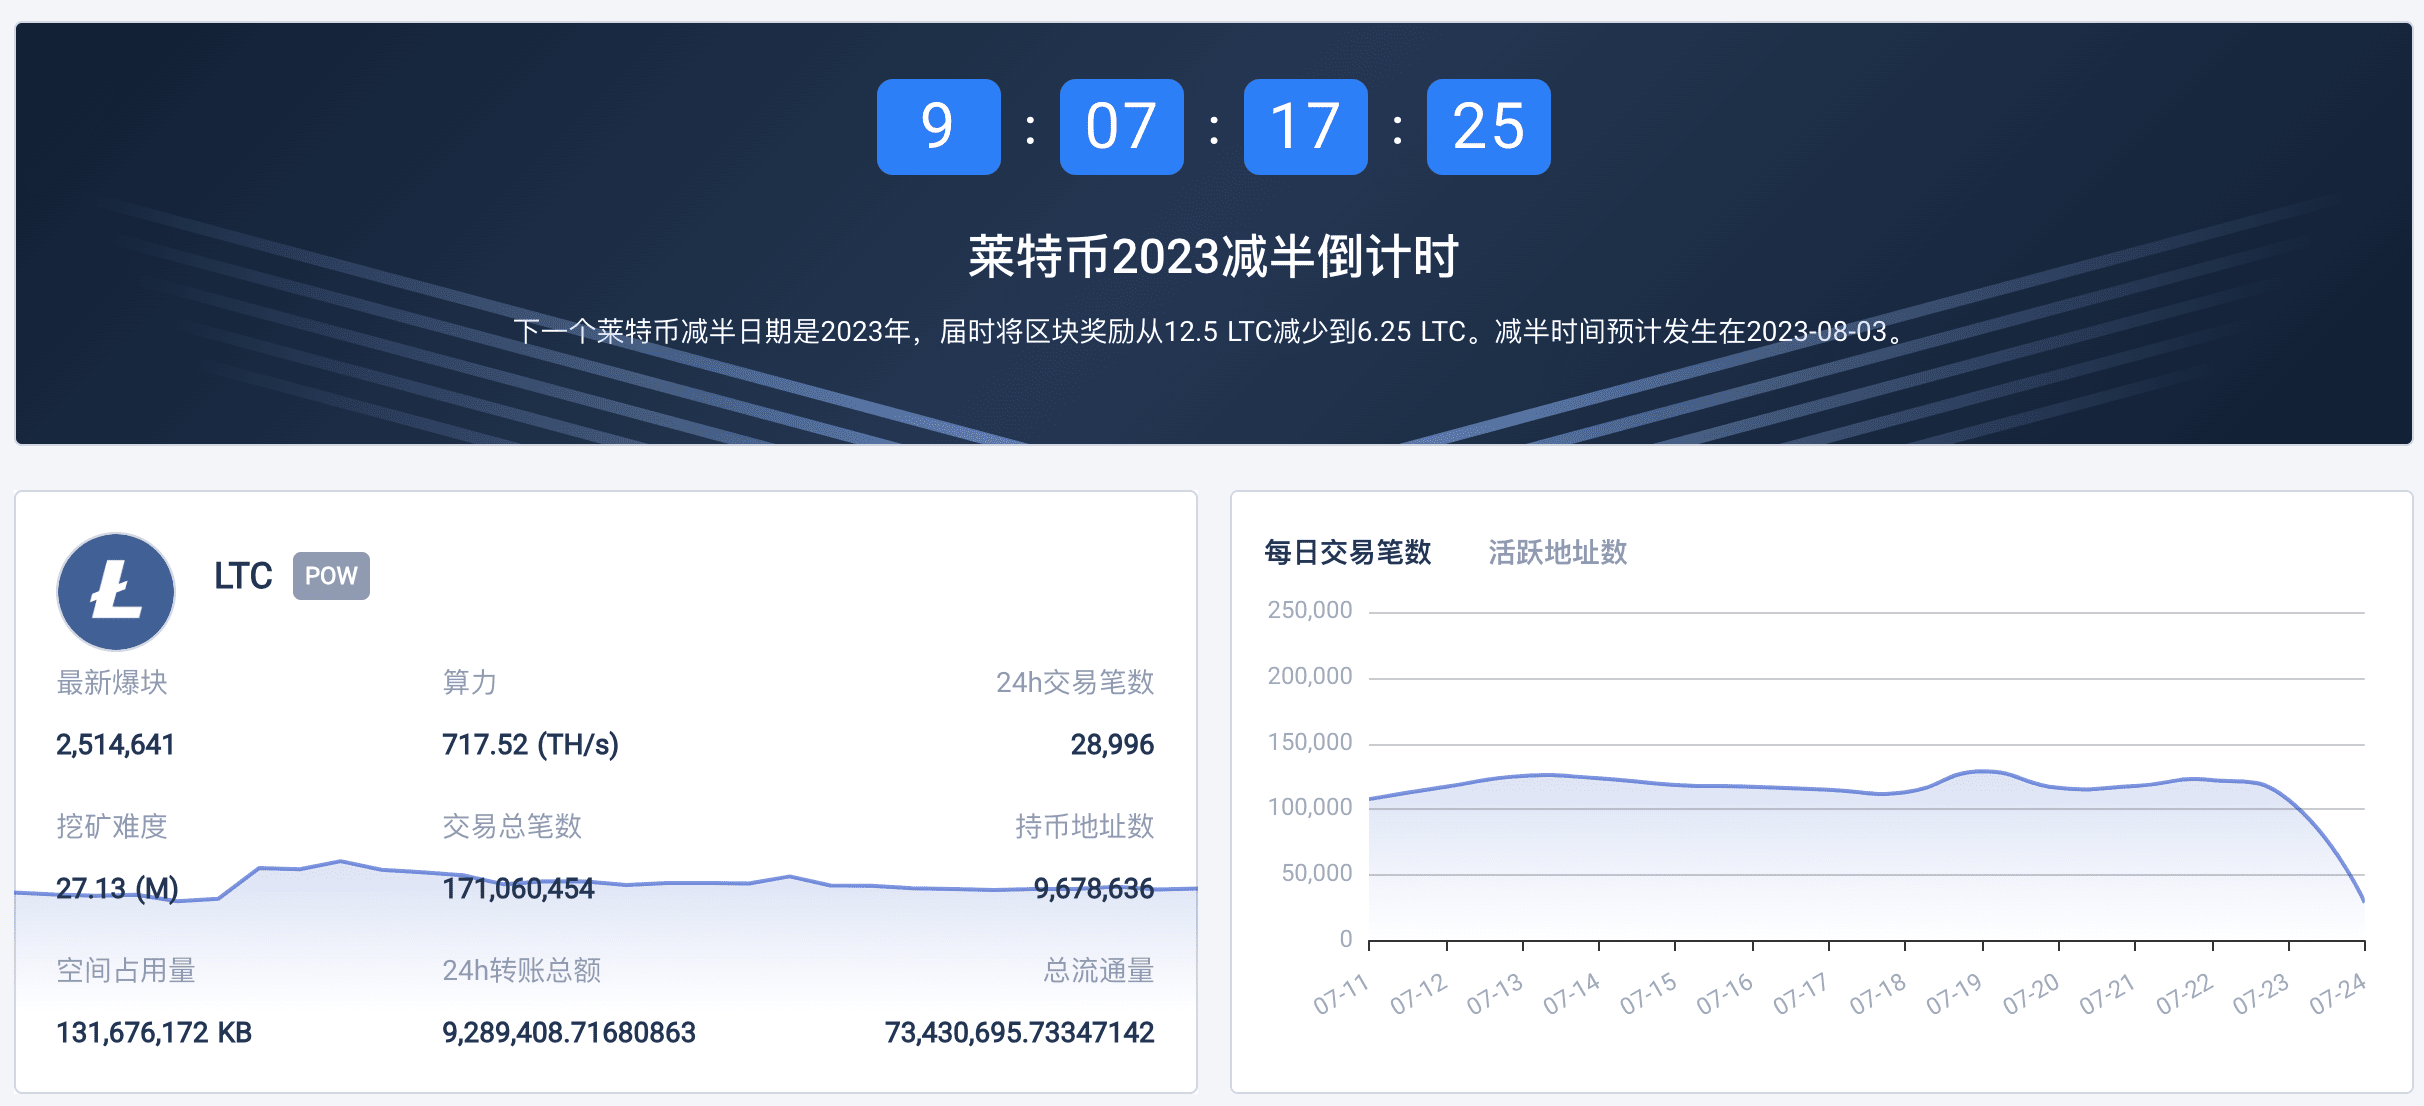2424x1106 pixels.
Task: Click the total transactions value 171,060,454
Action: [518, 888]
